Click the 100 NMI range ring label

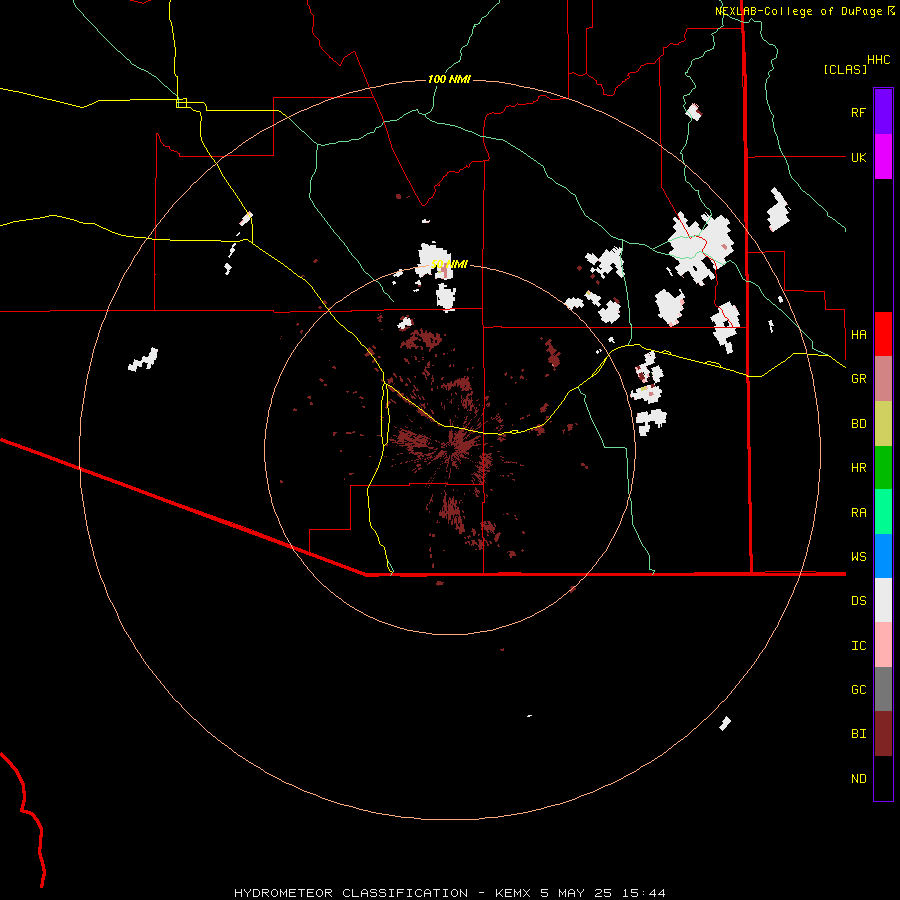pyautogui.click(x=449, y=79)
